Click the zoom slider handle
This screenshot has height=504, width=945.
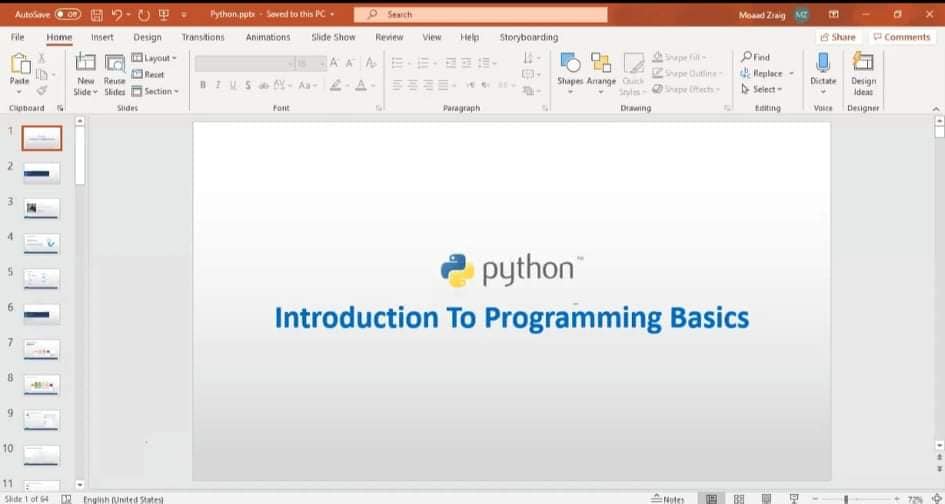tap(846, 499)
